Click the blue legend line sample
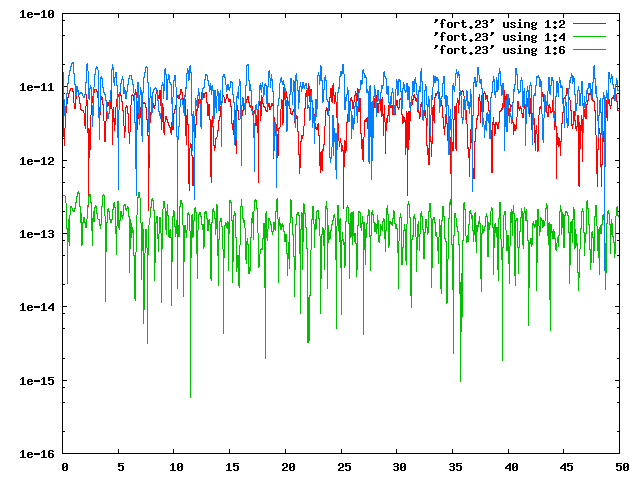Image resolution: width=640 pixels, height=480 pixels. pos(589,50)
